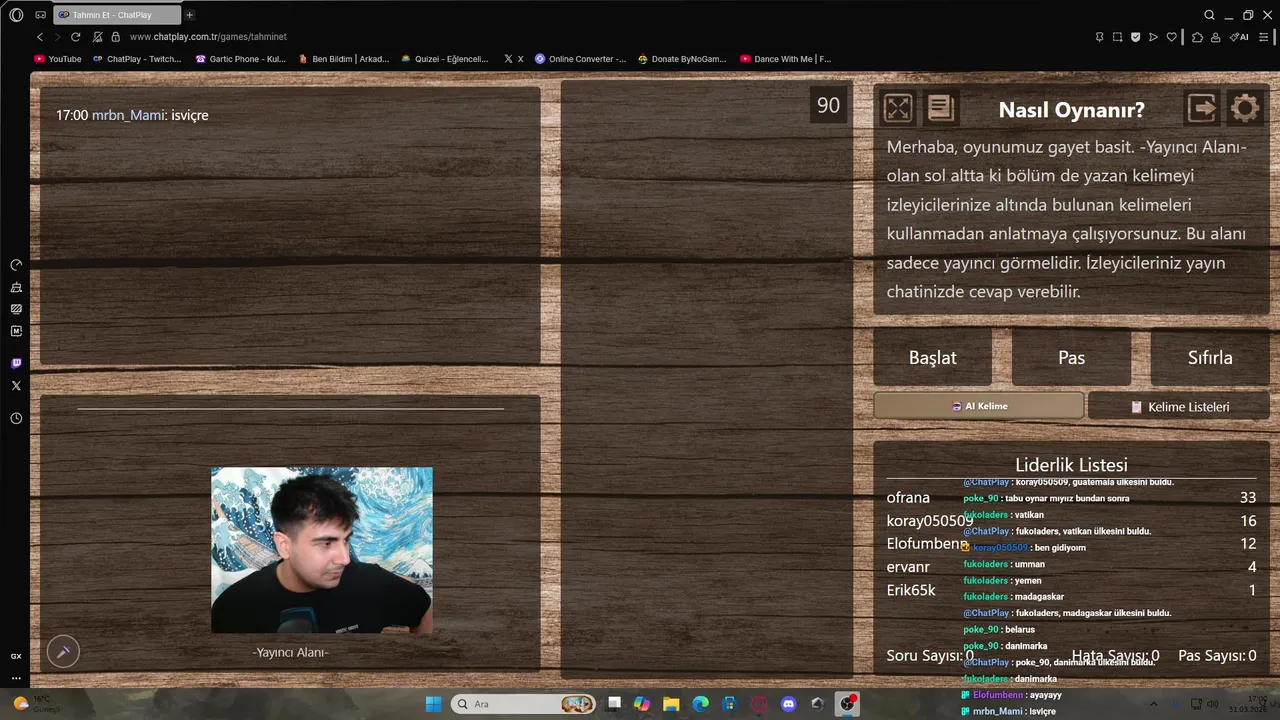Click the streamer webcam thumbnail
The height and width of the screenshot is (720, 1280).
click(x=322, y=550)
